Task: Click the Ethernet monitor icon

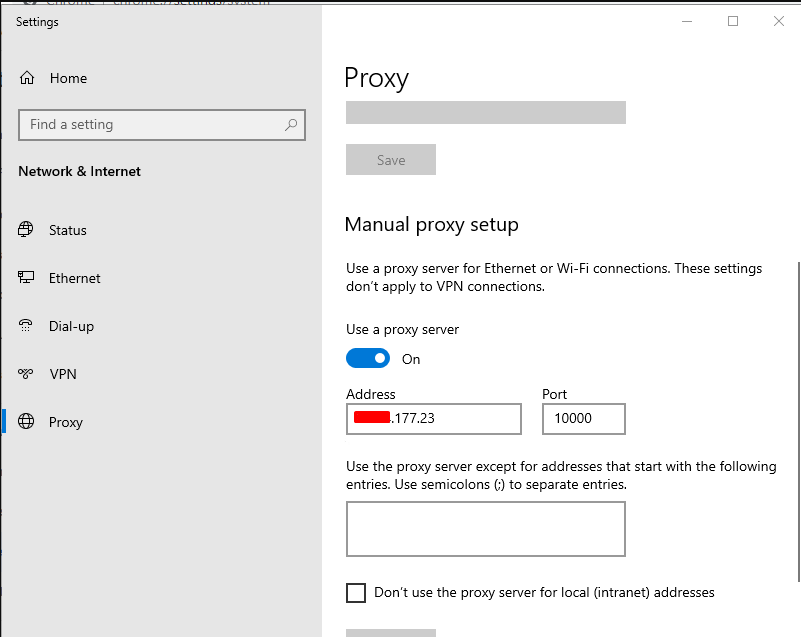Action: click(x=26, y=277)
